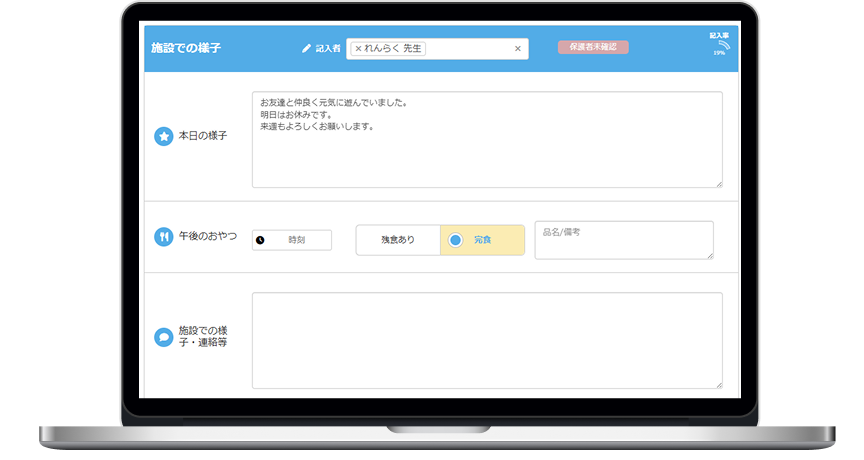The width and height of the screenshot is (864, 460).
Task: Select the 完食 radio option
Action: (482, 240)
